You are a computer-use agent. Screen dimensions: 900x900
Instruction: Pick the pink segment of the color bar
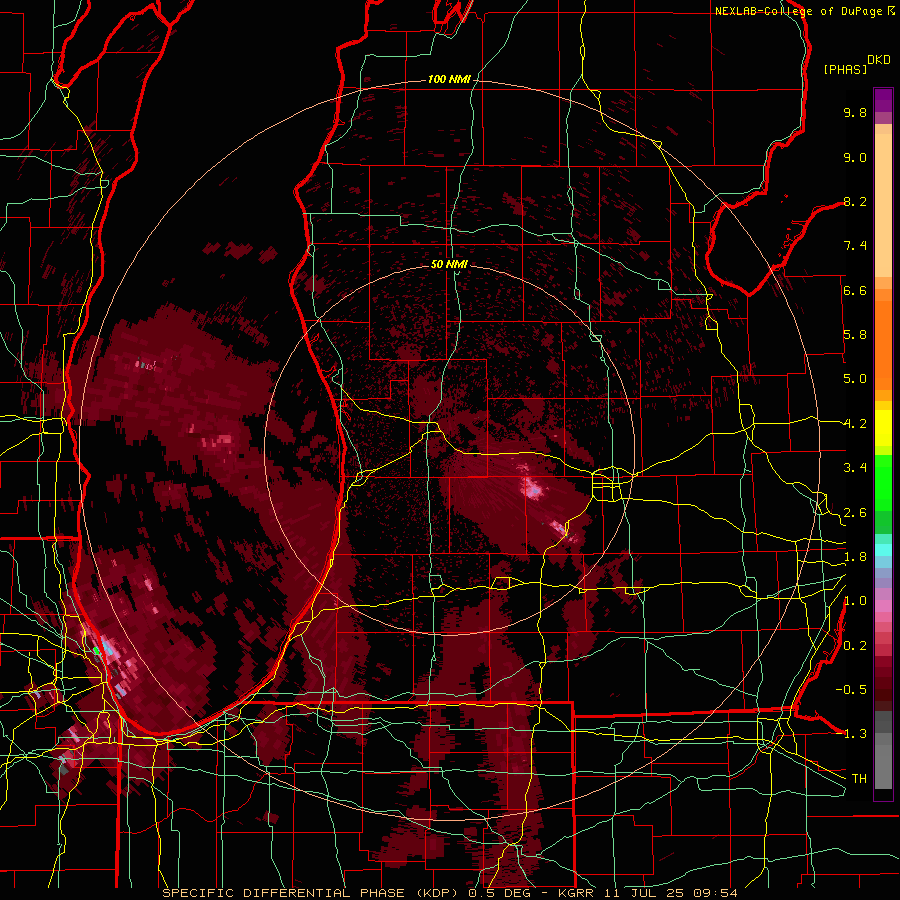coord(883,606)
